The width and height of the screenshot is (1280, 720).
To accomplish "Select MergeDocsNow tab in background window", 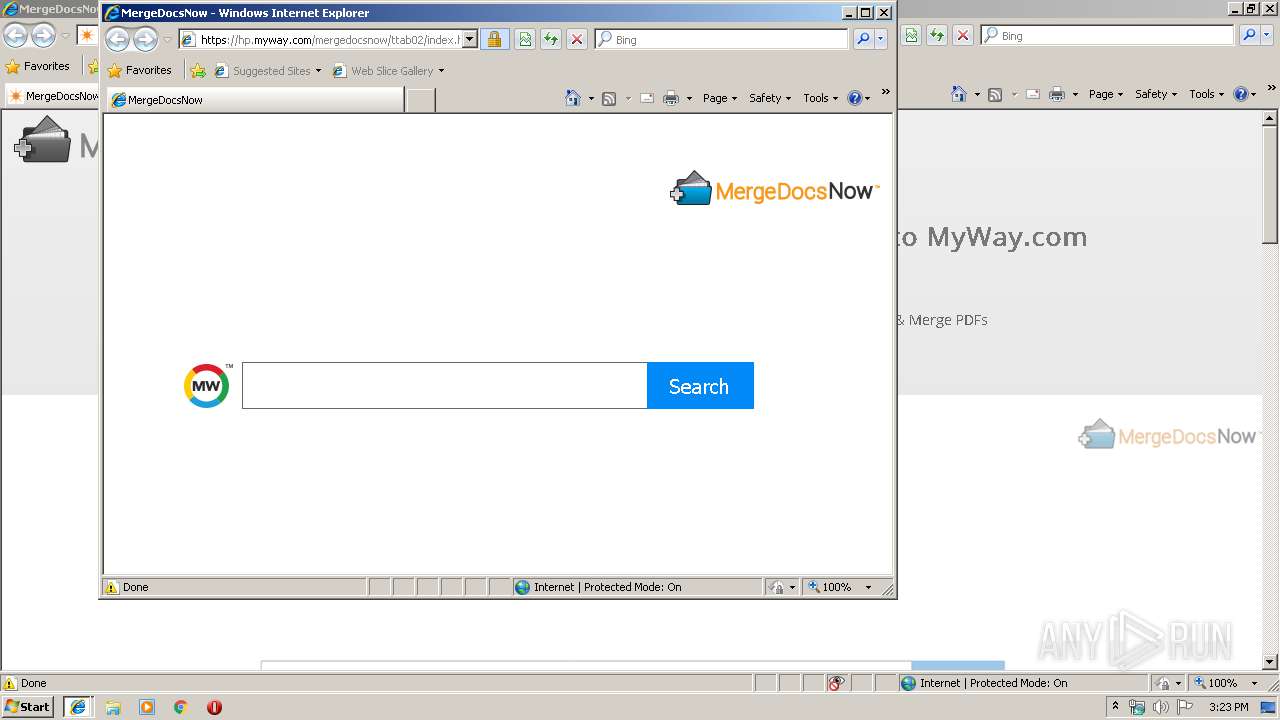I will pos(52,96).
